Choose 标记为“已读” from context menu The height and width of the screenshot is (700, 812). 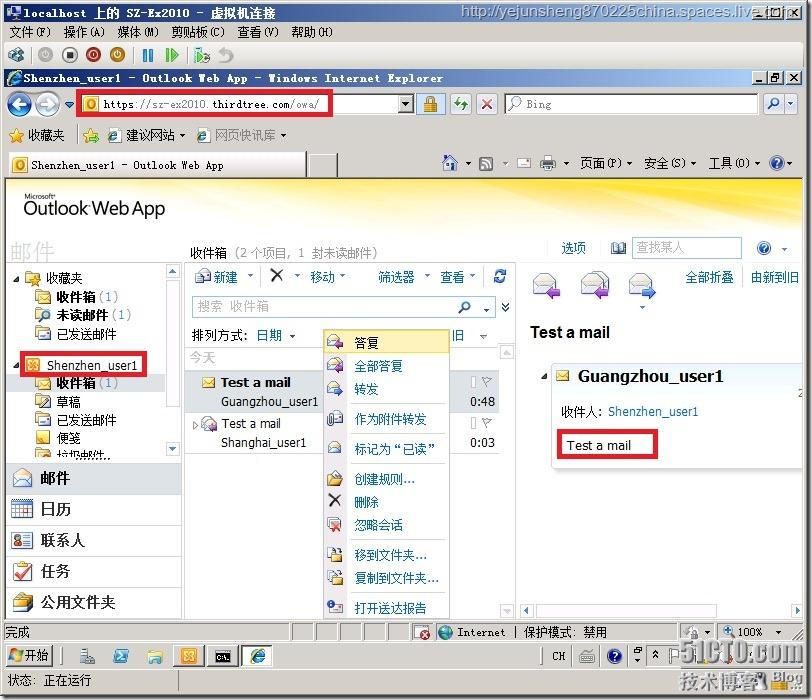coord(386,449)
